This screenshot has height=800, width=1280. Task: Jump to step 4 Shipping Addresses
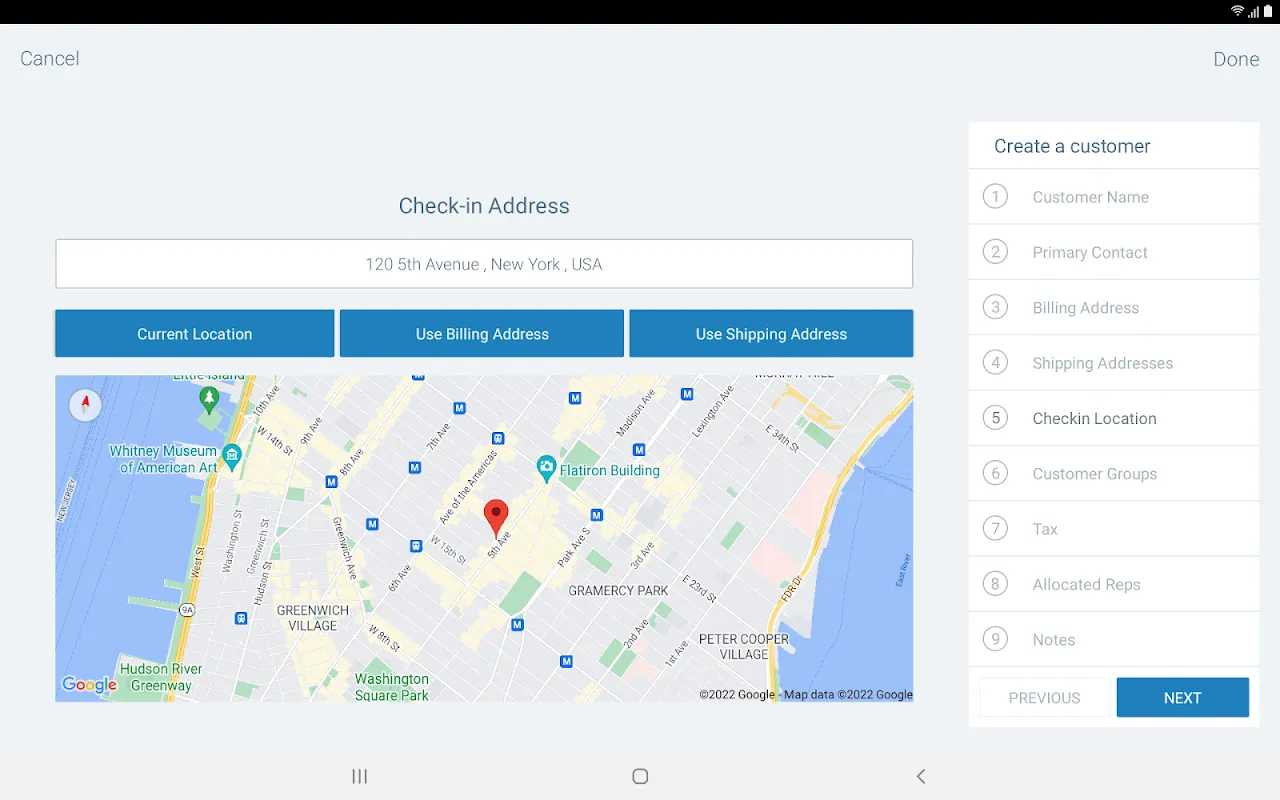(1114, 363)
